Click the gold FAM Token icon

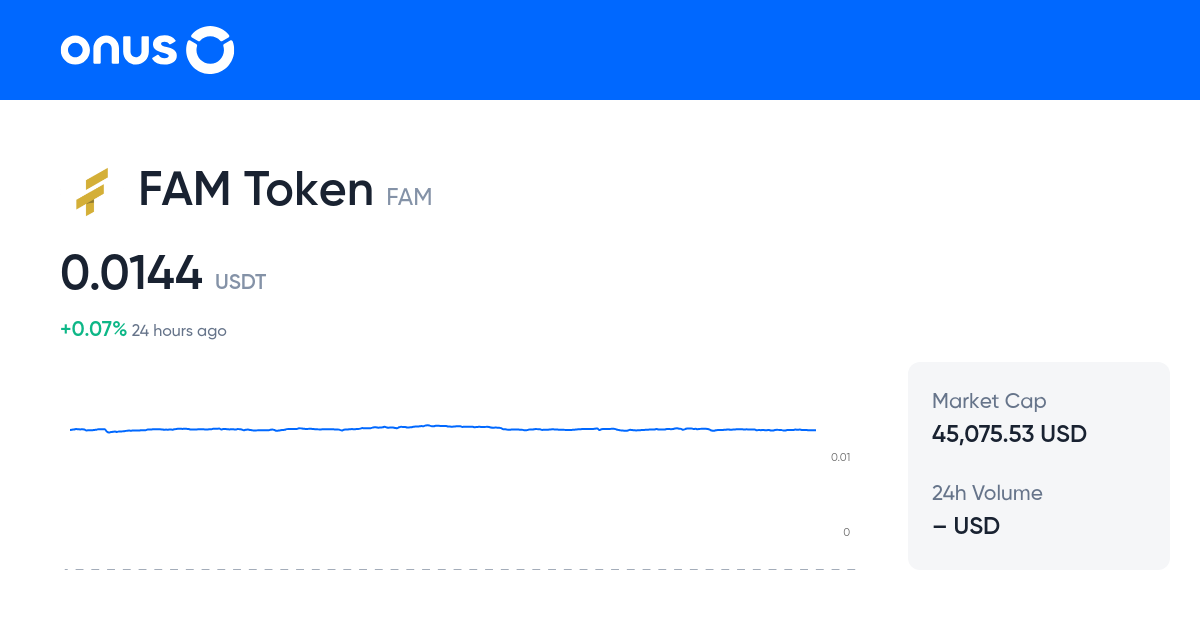[91, 192]
